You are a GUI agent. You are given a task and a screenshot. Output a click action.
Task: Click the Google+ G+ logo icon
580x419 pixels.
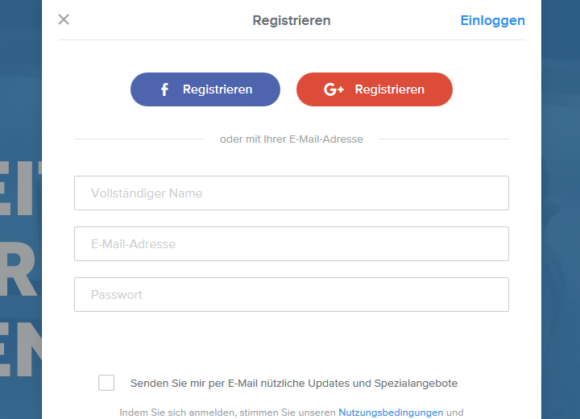334,89
